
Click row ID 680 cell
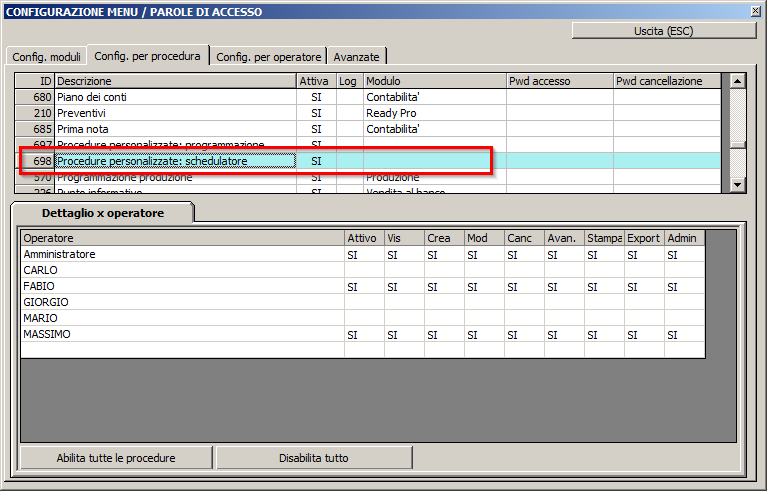click(x=35, y=97)
